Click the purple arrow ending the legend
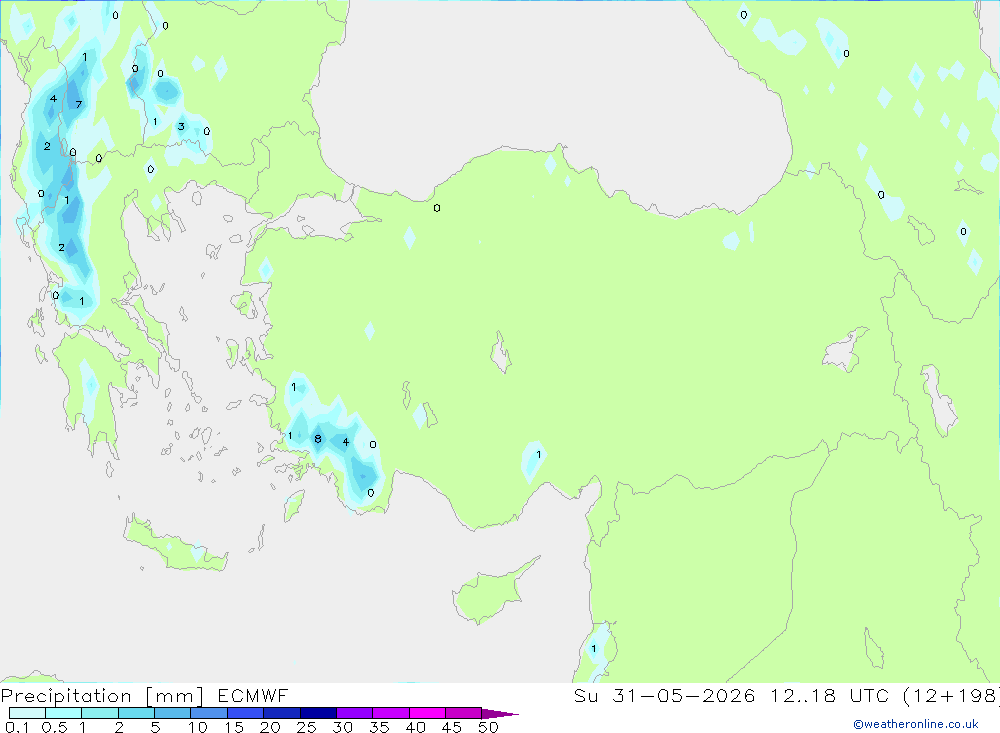Screen dimensions: 1000x733 tap(500, 713)
